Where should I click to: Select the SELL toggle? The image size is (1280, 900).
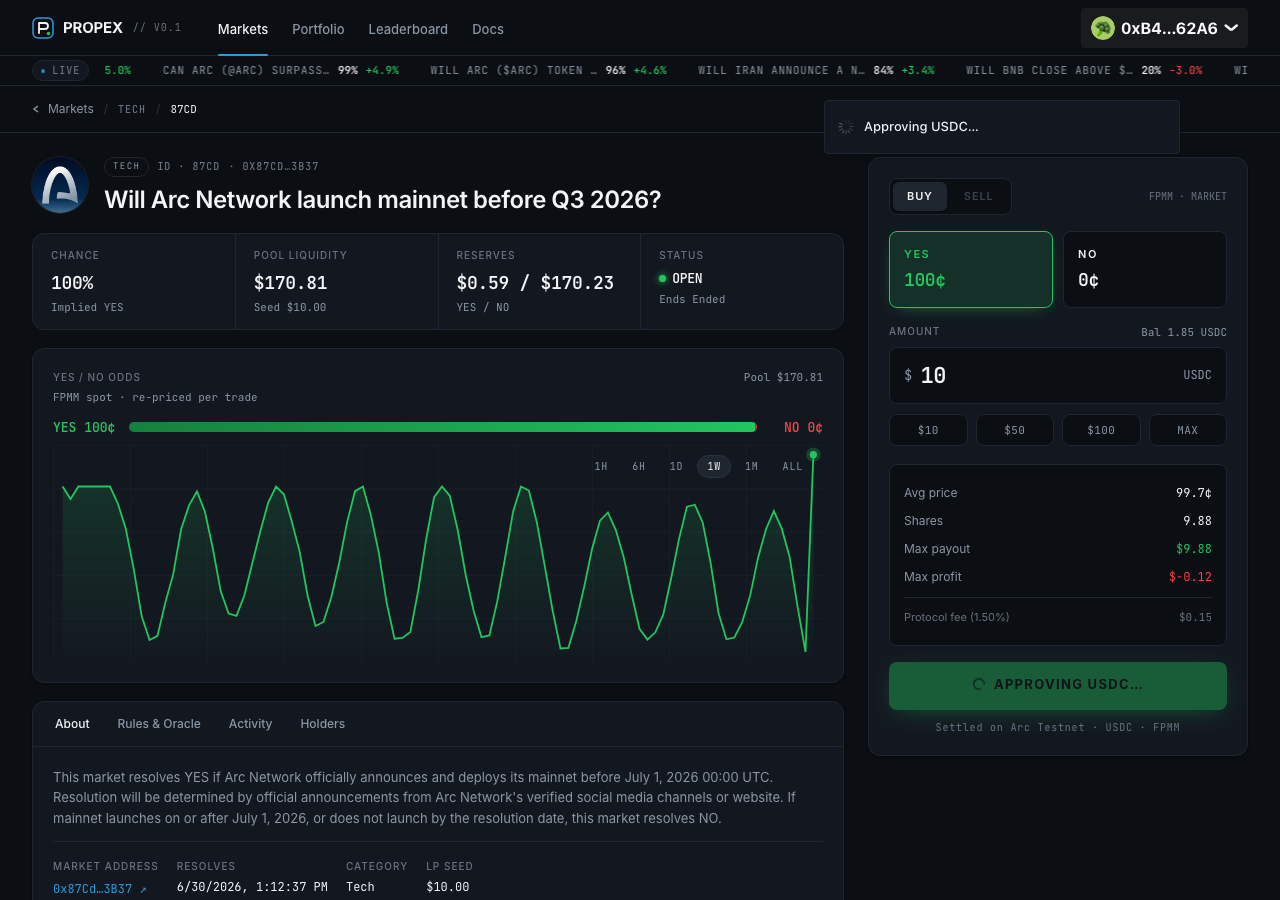[x=978, y=196]
